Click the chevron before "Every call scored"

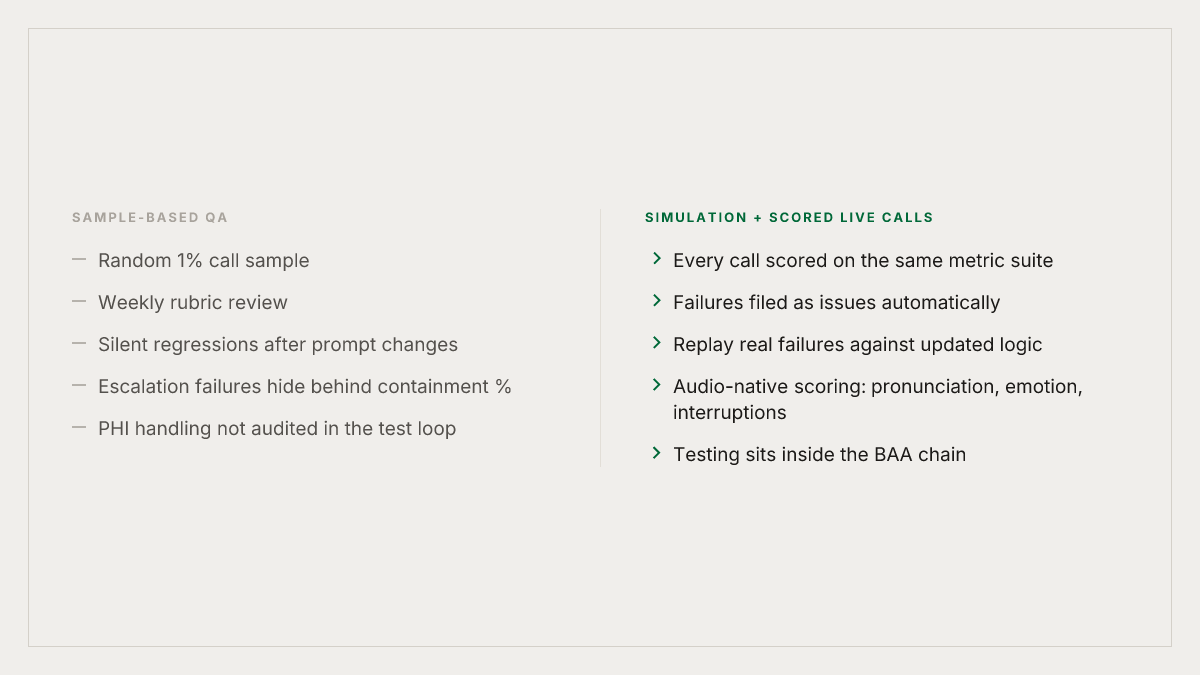(x=657, y=259)
